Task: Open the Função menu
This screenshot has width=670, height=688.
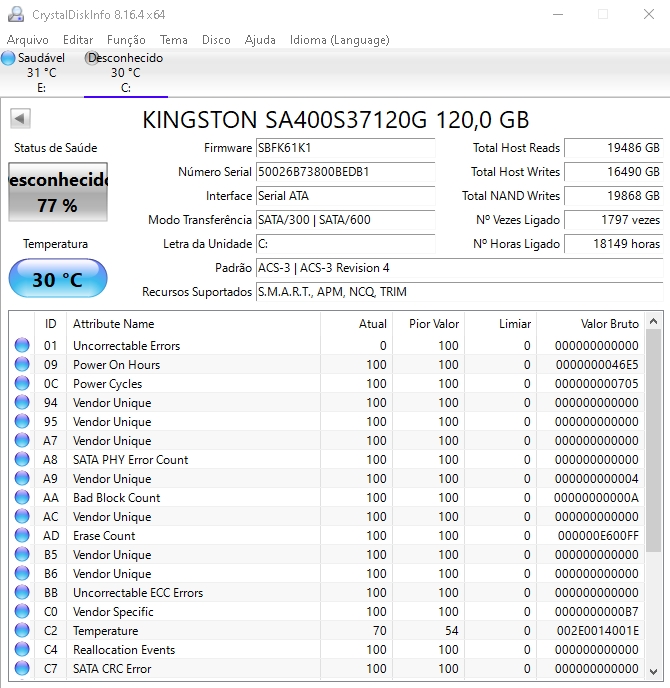Action: [126, 40]
